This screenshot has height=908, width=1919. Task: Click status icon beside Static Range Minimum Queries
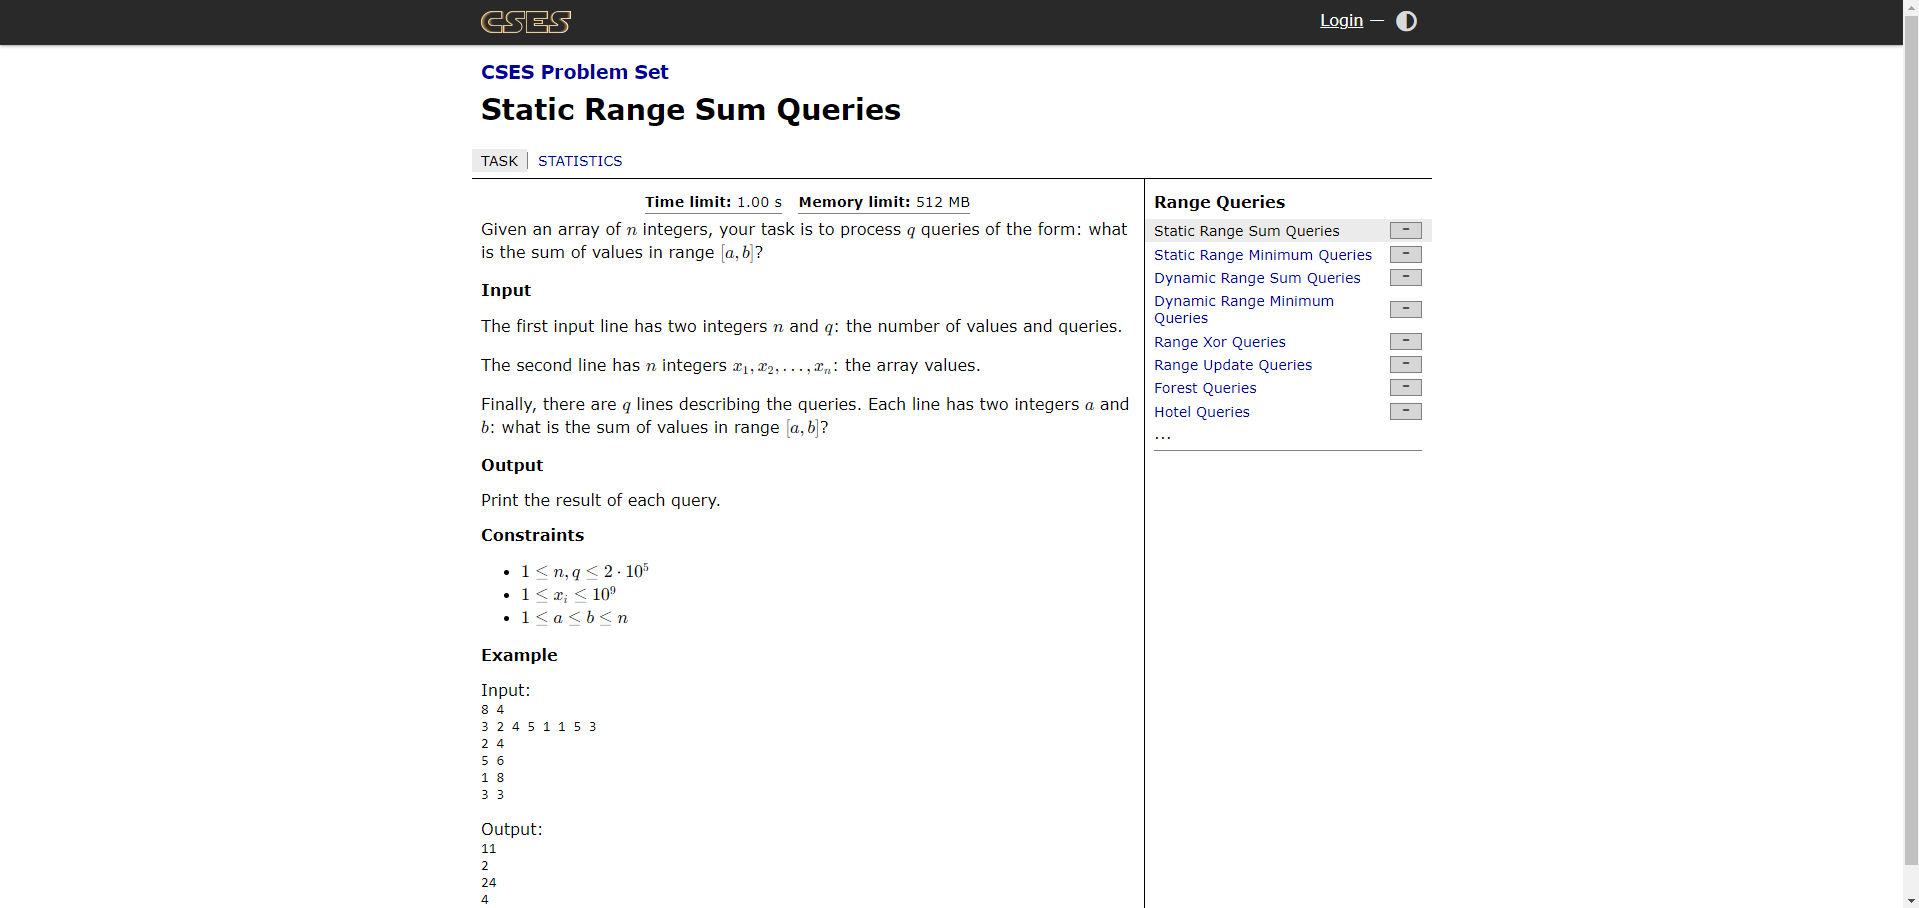point(1405,255)
